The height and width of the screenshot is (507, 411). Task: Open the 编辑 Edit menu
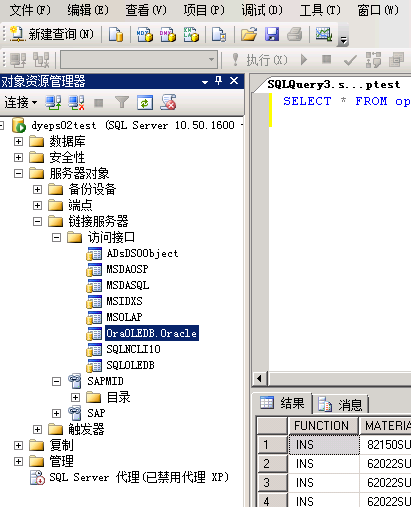[x=88, y=10]
